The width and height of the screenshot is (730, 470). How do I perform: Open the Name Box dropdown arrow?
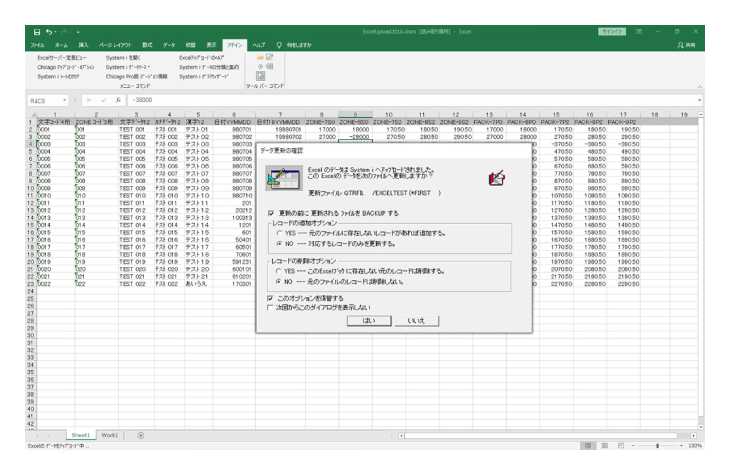click(x=65, y=100)
